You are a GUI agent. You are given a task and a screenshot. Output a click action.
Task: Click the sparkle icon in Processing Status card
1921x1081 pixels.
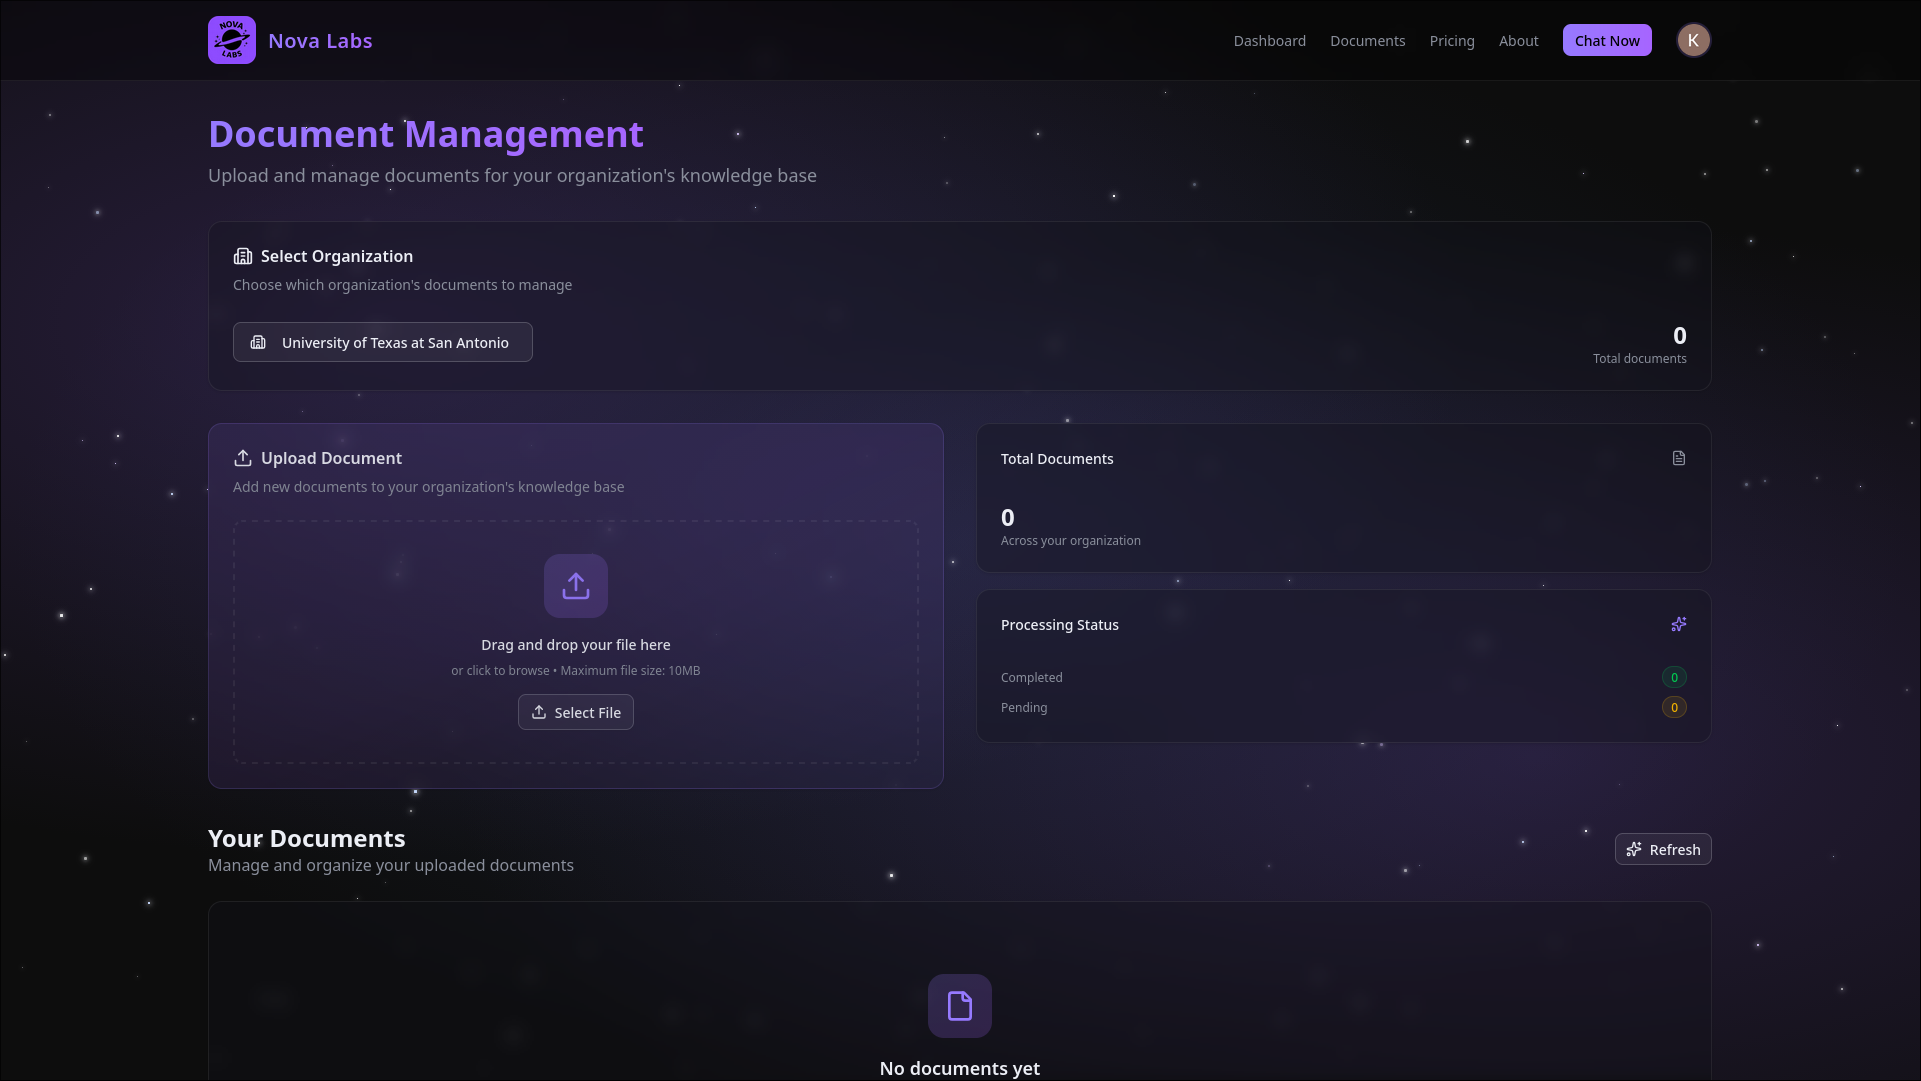(x=1679, y=624)
